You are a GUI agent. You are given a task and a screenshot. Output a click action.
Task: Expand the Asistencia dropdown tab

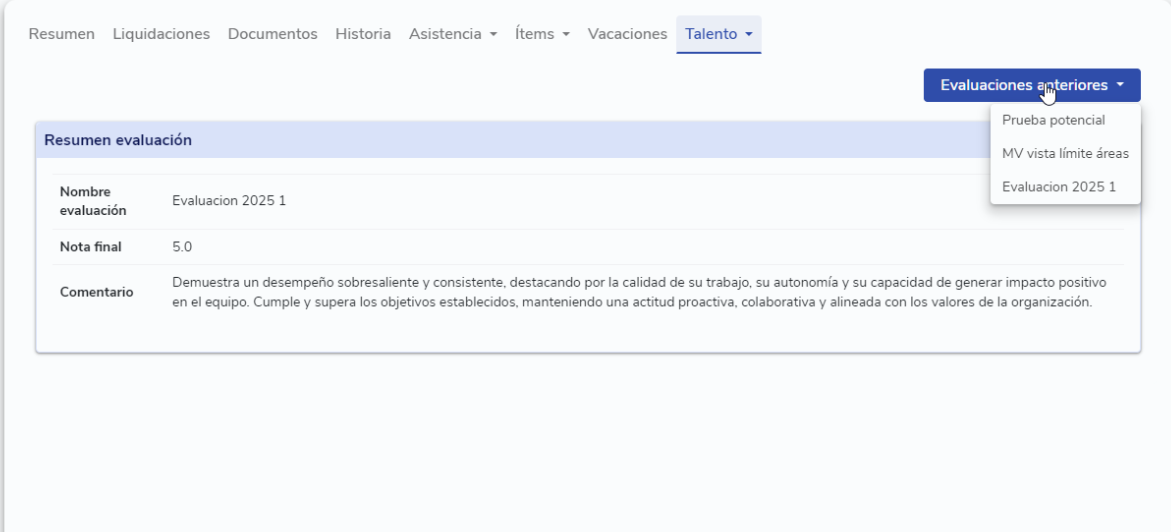pyautogui.click(x=453, y=34)
